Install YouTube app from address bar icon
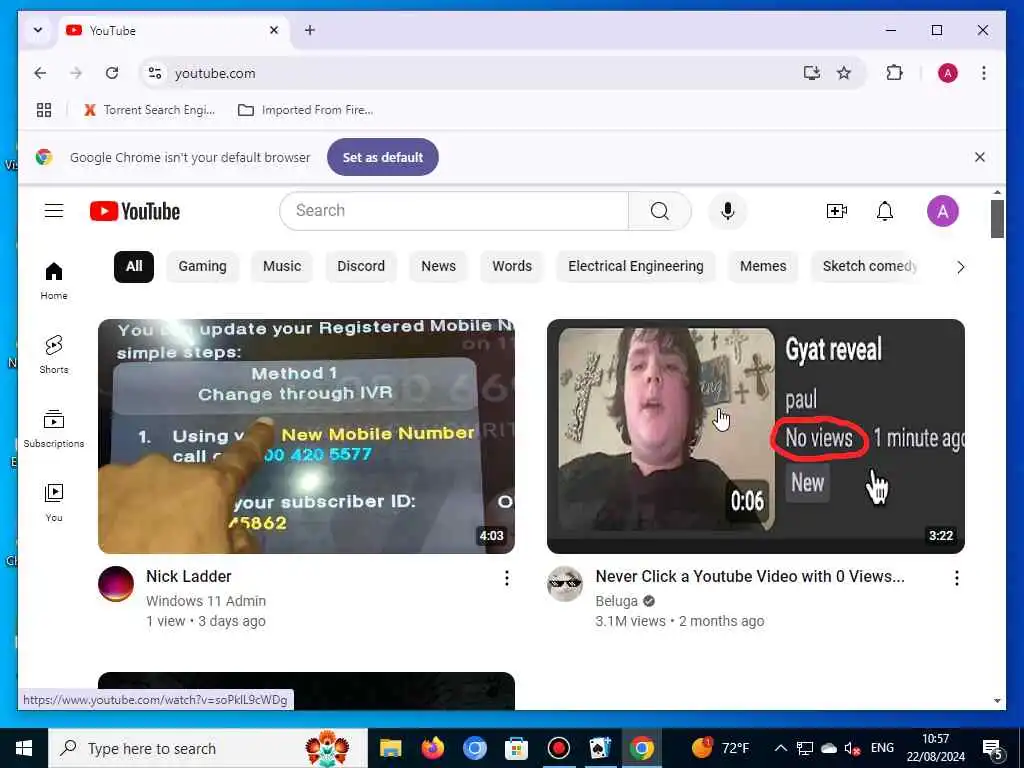The height and width of the screenshot is (768, 1024). click(811, 73)
